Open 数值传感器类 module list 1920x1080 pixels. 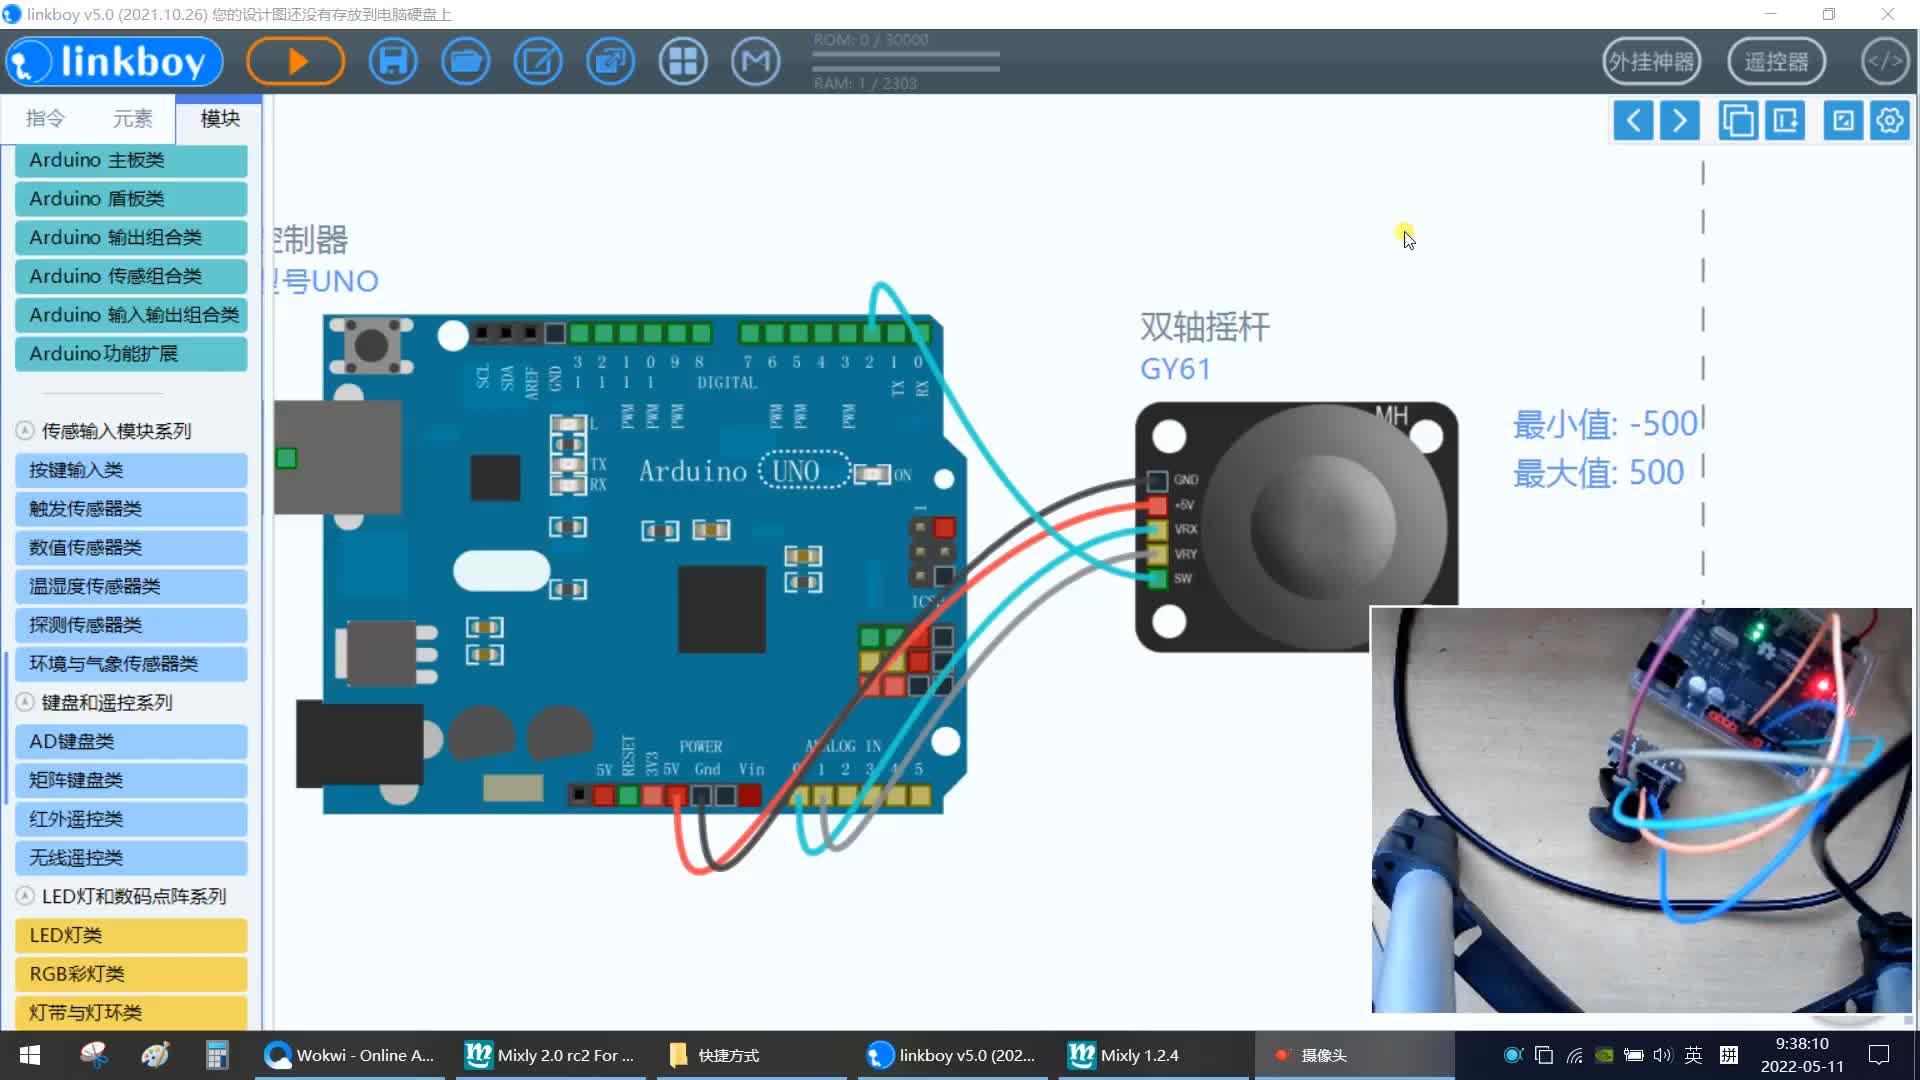[131, 548]
